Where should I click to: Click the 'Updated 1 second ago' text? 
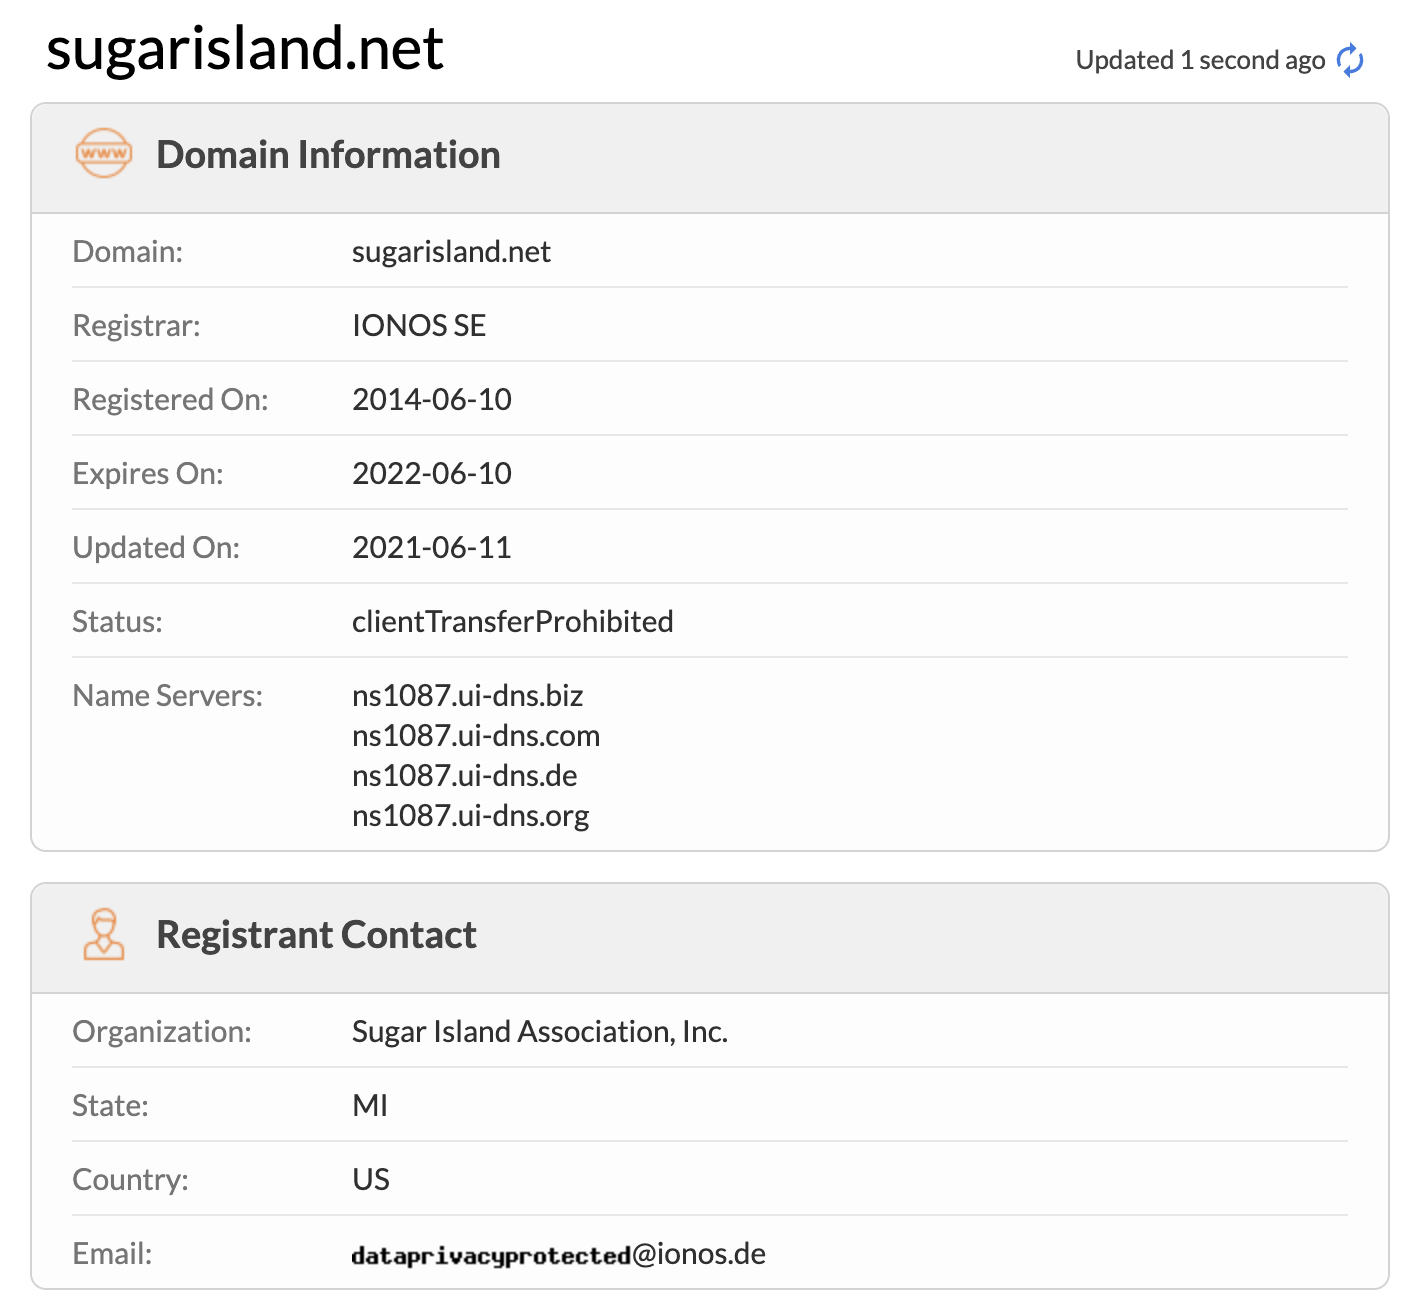(x=1199, y=60)
